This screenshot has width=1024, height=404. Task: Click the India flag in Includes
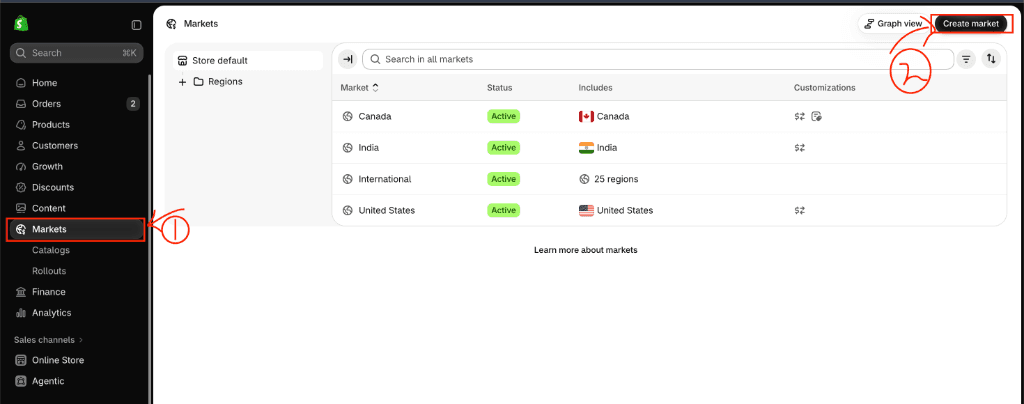[586, 148]
